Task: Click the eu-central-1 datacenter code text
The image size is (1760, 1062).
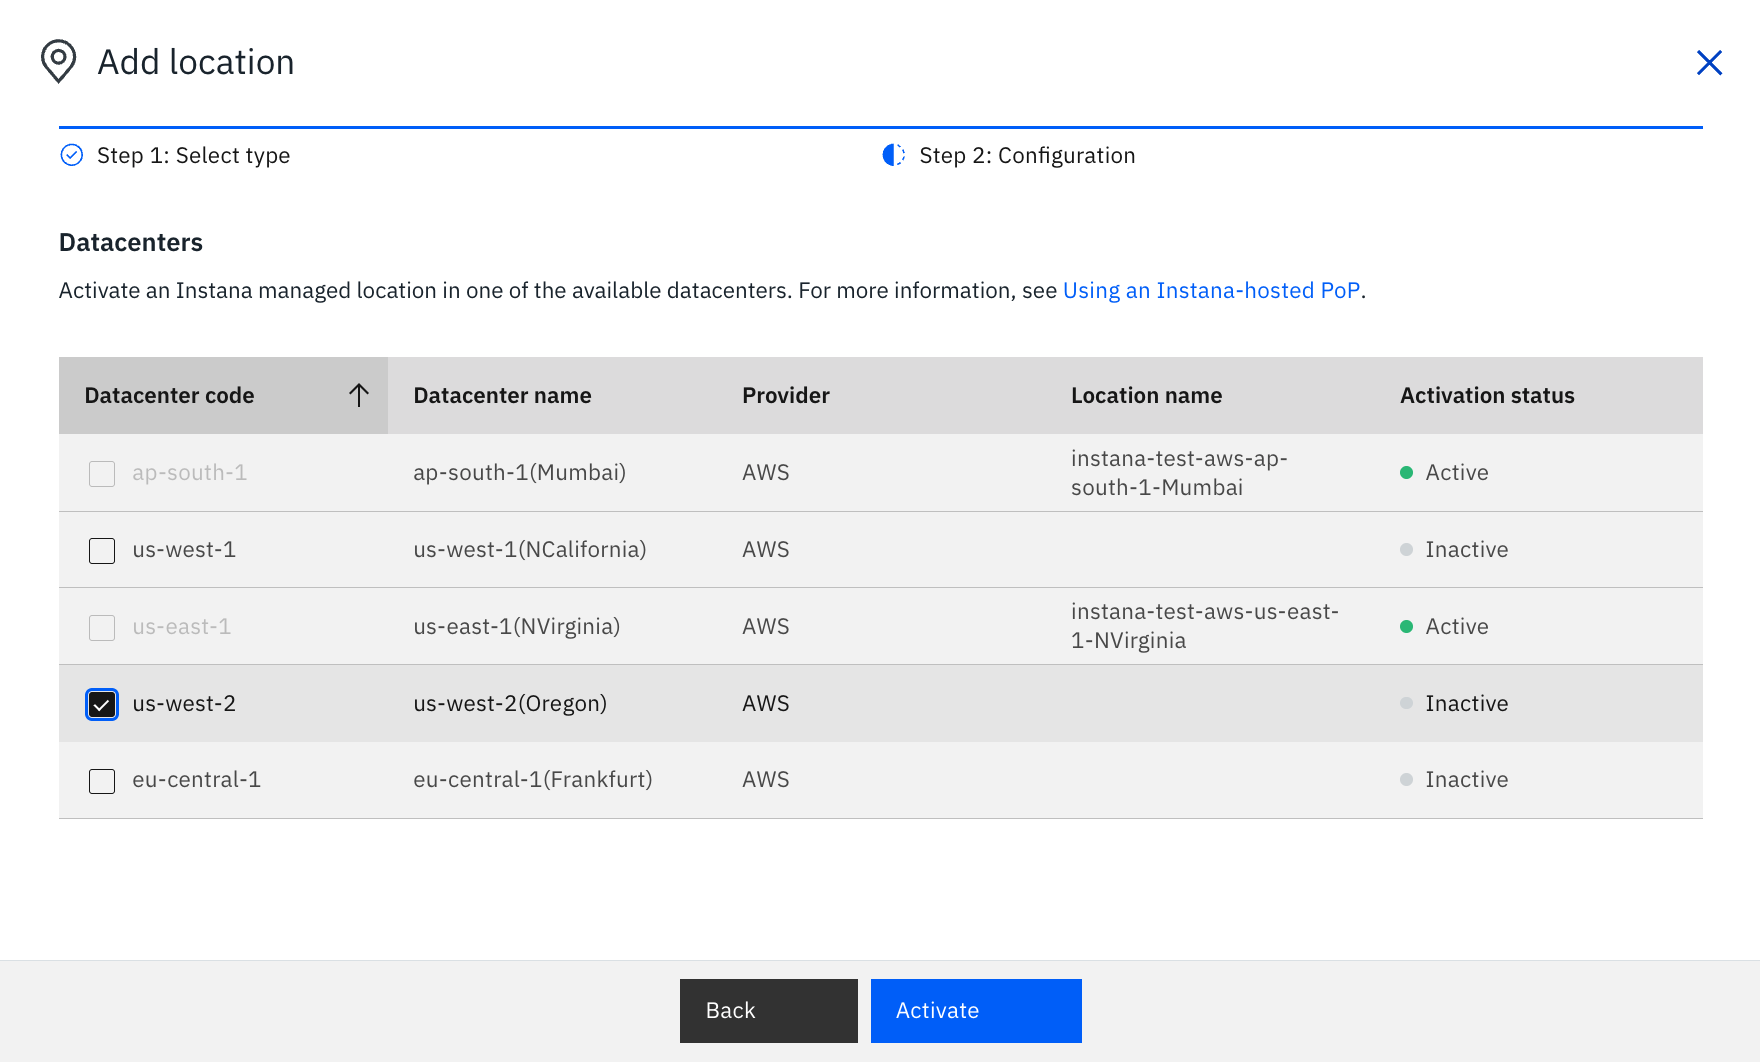Action: [196, 779]
